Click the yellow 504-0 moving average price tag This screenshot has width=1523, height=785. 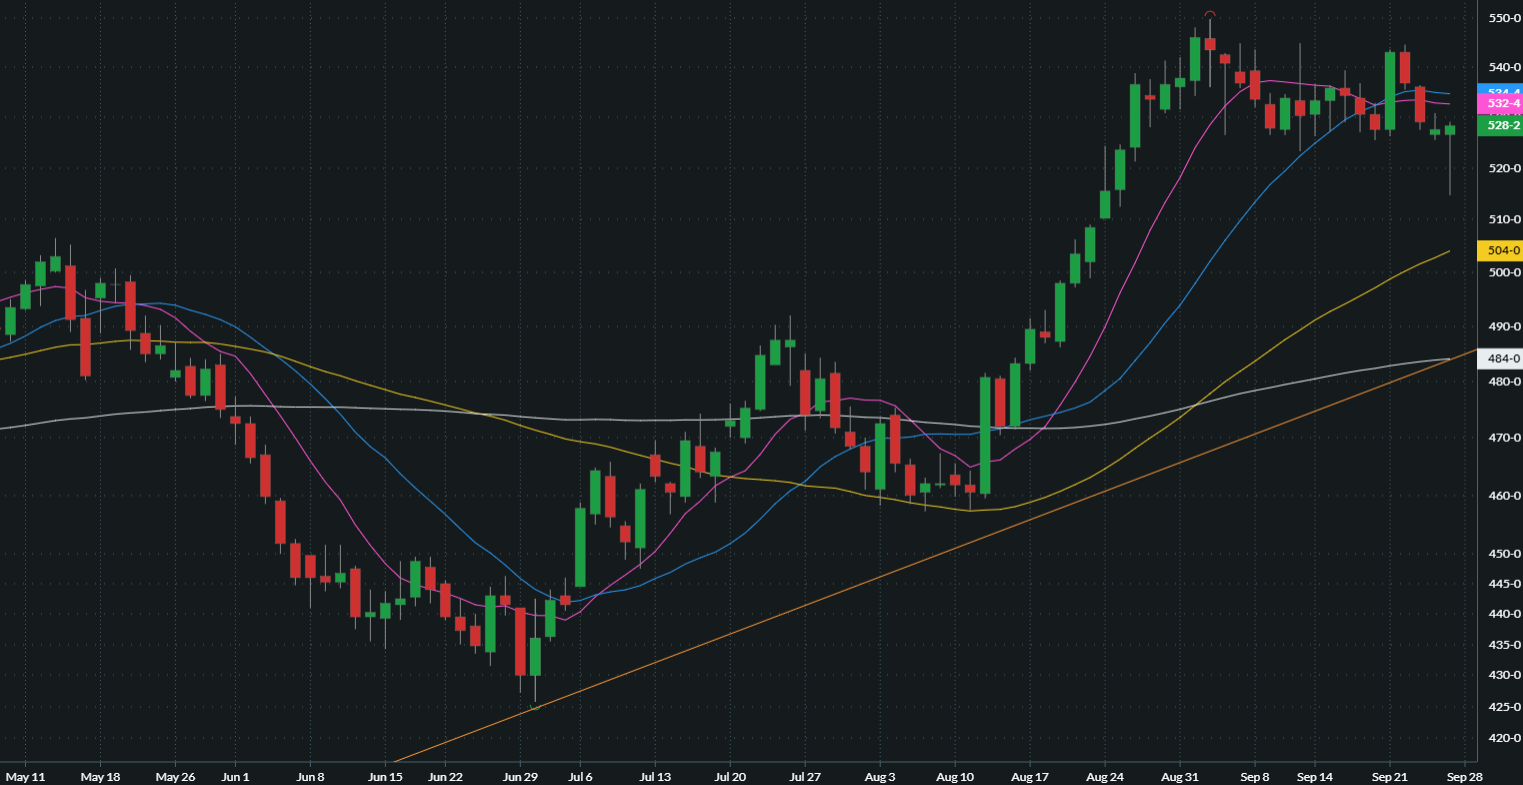click(x=1500, y=250)
